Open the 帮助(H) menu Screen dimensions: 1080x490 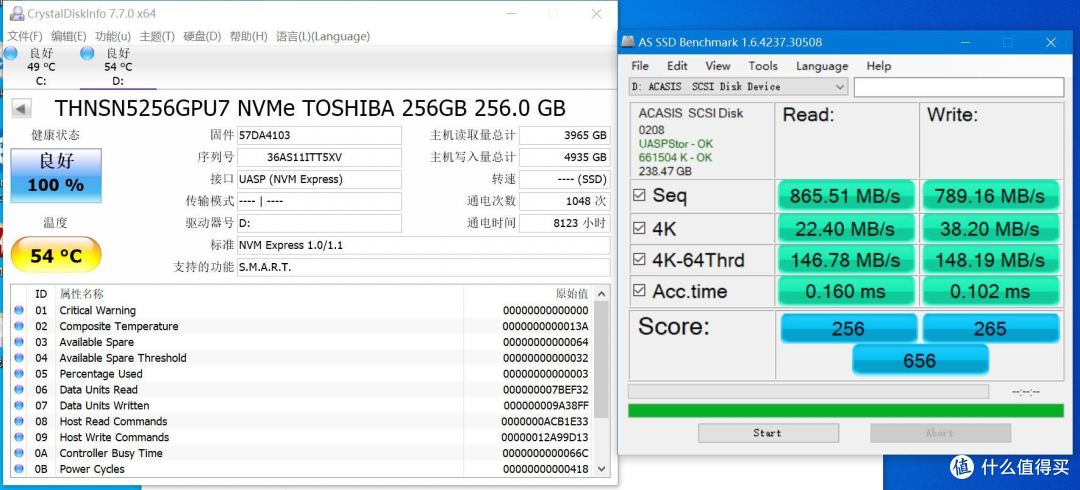pyautogui.click(x=248, y=37)
